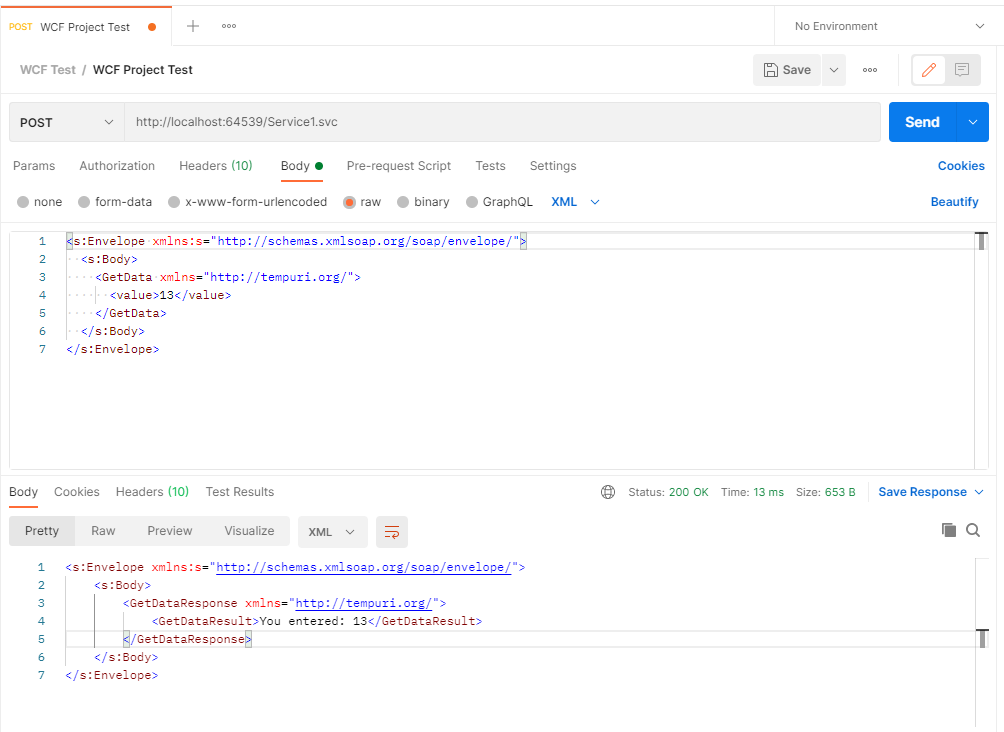Click the Beautify link
This screenshot has width=1004, height=732.
(x=954, y=202)
